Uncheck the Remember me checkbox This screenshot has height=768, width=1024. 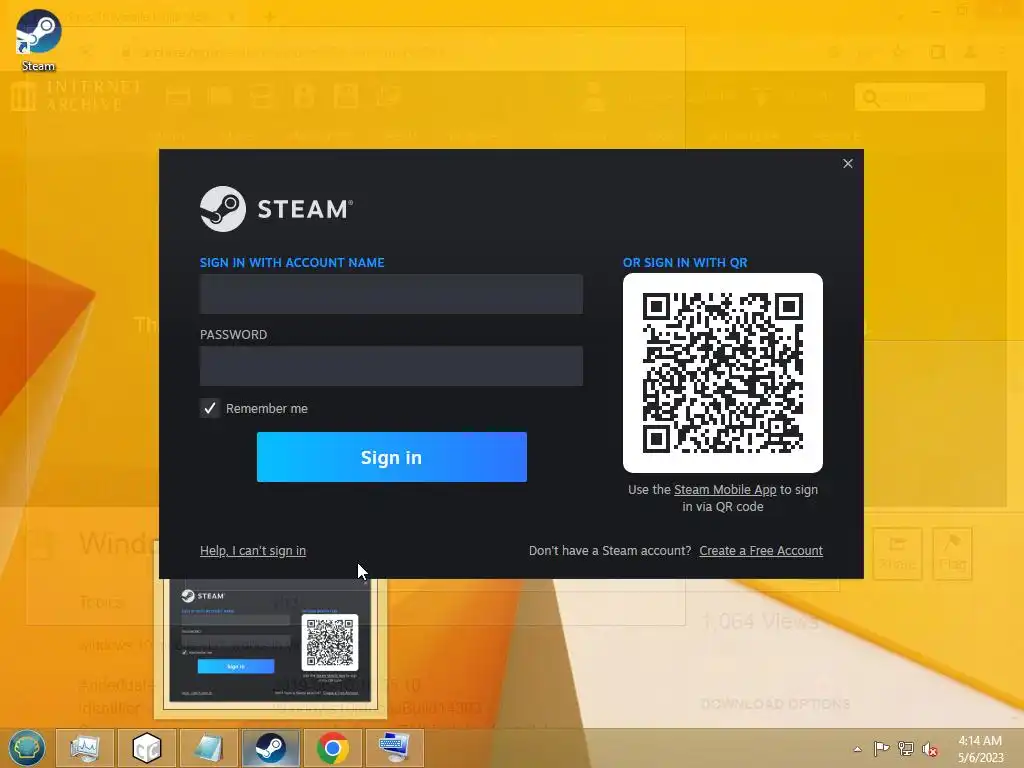click(210, 408)
